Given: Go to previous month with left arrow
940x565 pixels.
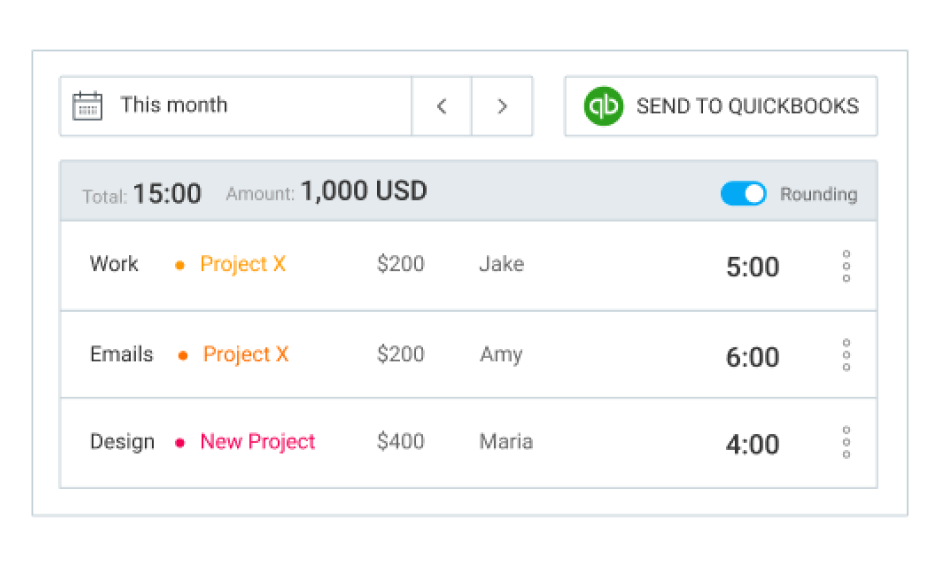Looking at the screenshot, I should click(442, 106).
